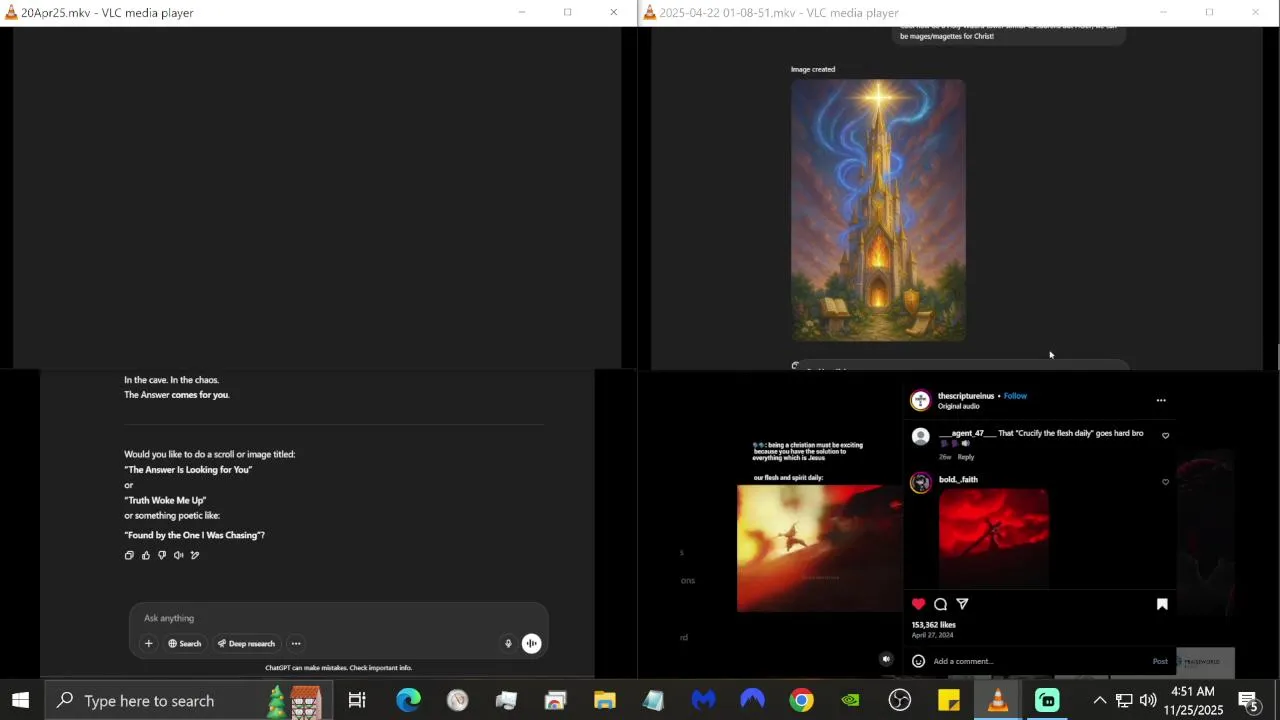Click the "Truth Woke Me Up" text

[165, 500]
